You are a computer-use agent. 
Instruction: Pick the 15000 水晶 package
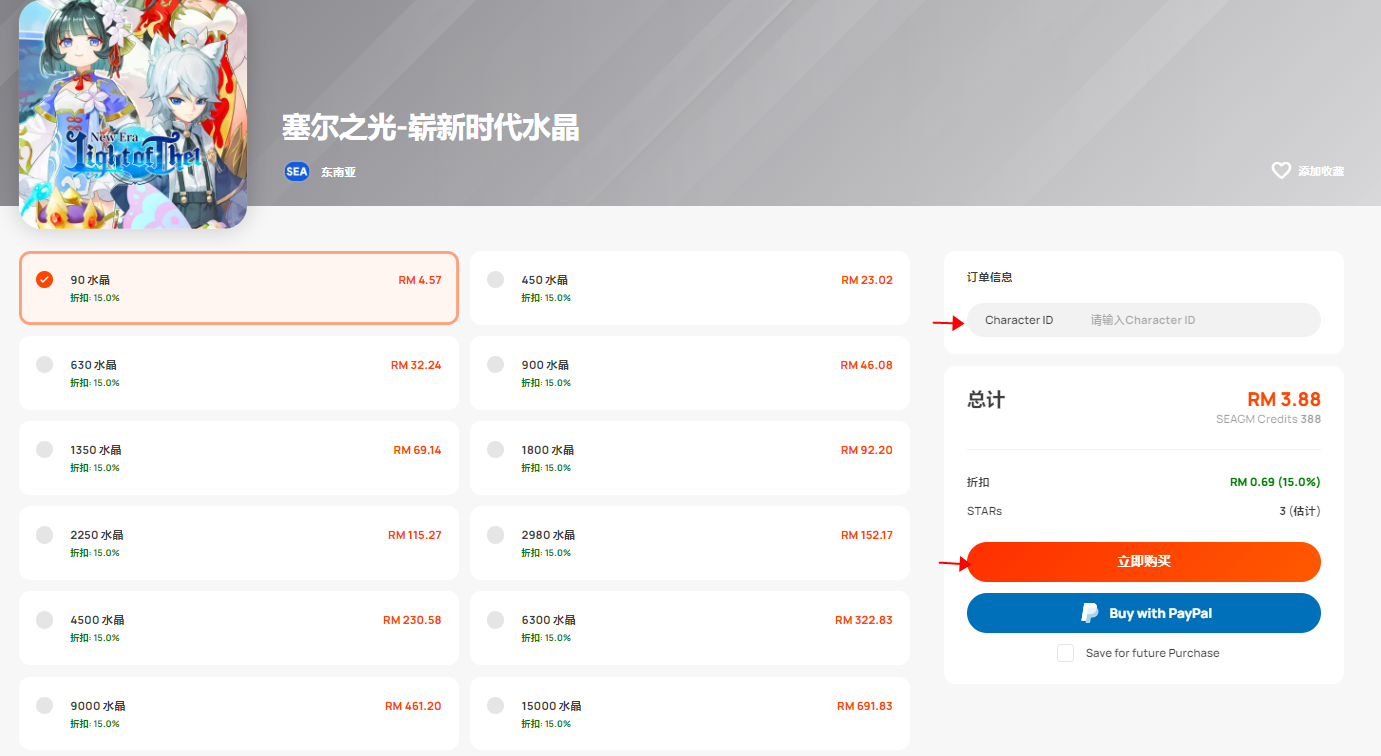[x=690, y=713]
